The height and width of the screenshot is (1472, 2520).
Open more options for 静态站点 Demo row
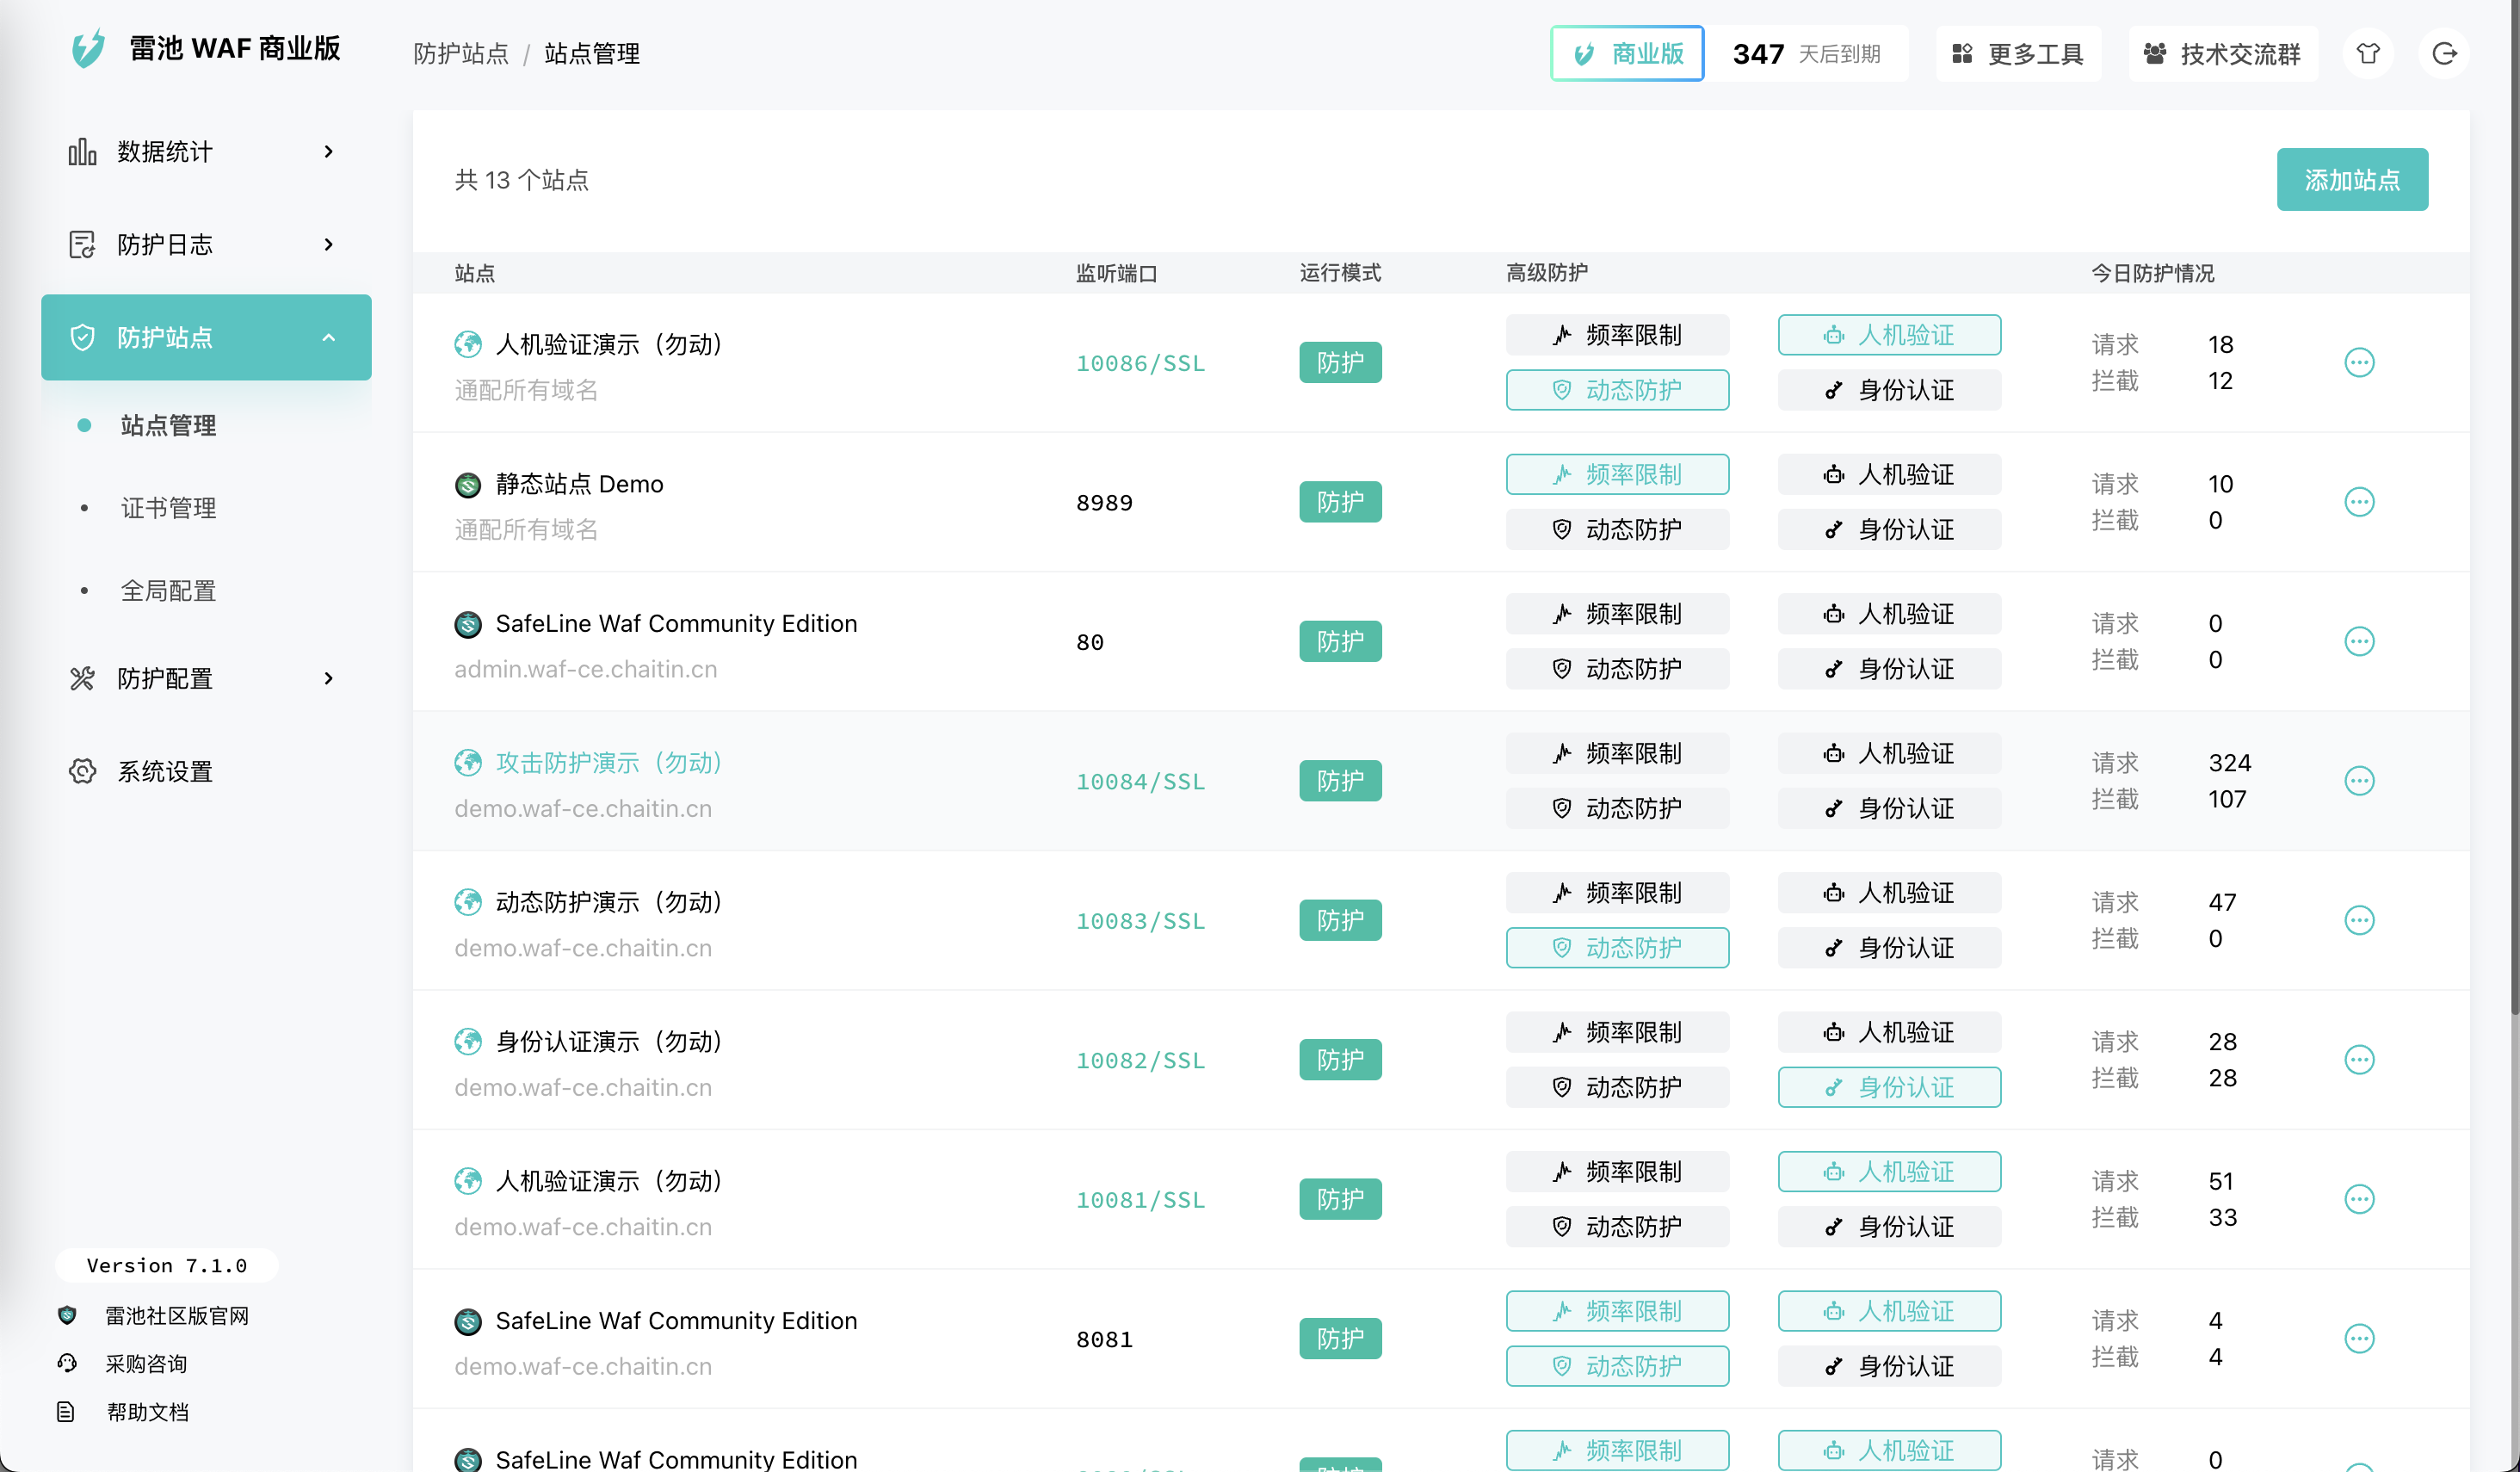point(2358,502)
